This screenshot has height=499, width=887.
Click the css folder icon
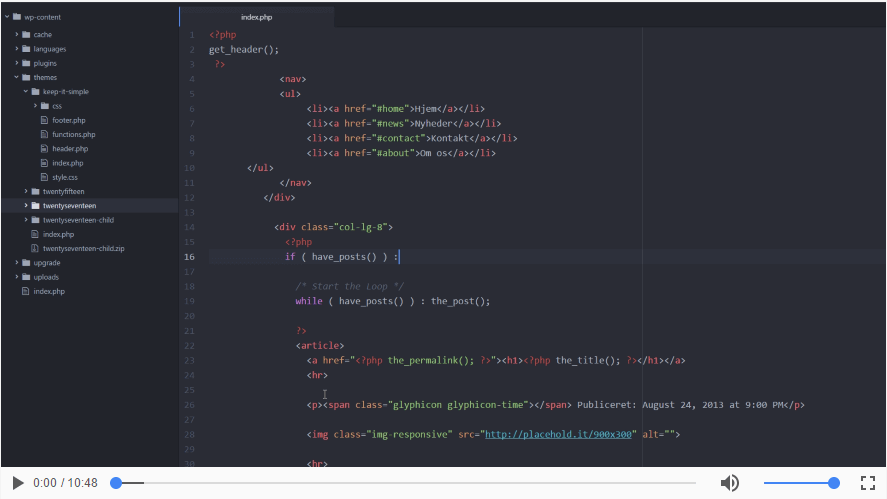pyautogui.click(x=45, y=106)
